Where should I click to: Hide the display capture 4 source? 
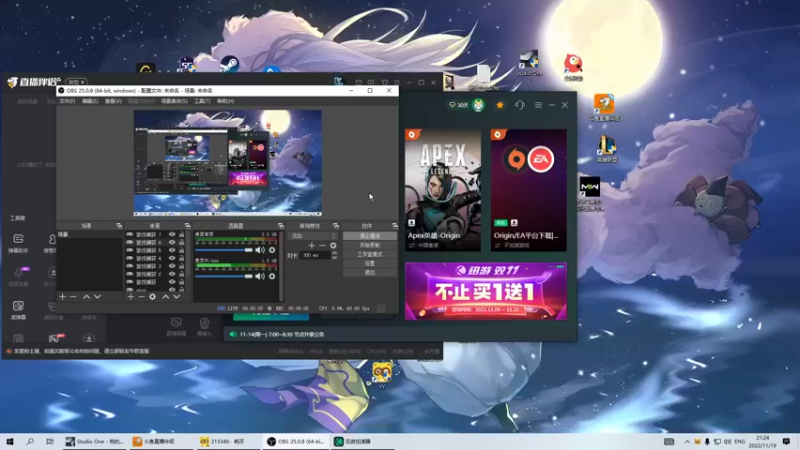(172, 258)
